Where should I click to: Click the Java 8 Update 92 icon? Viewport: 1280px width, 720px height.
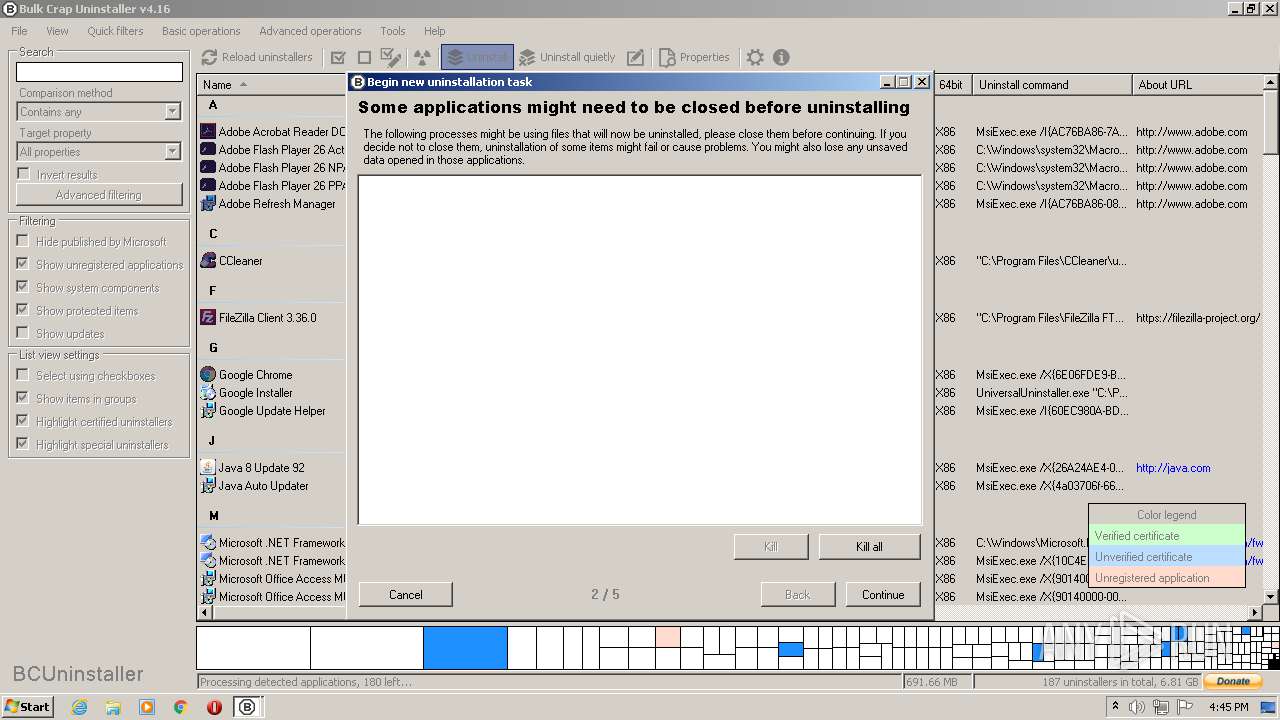[x=208, y=467]
